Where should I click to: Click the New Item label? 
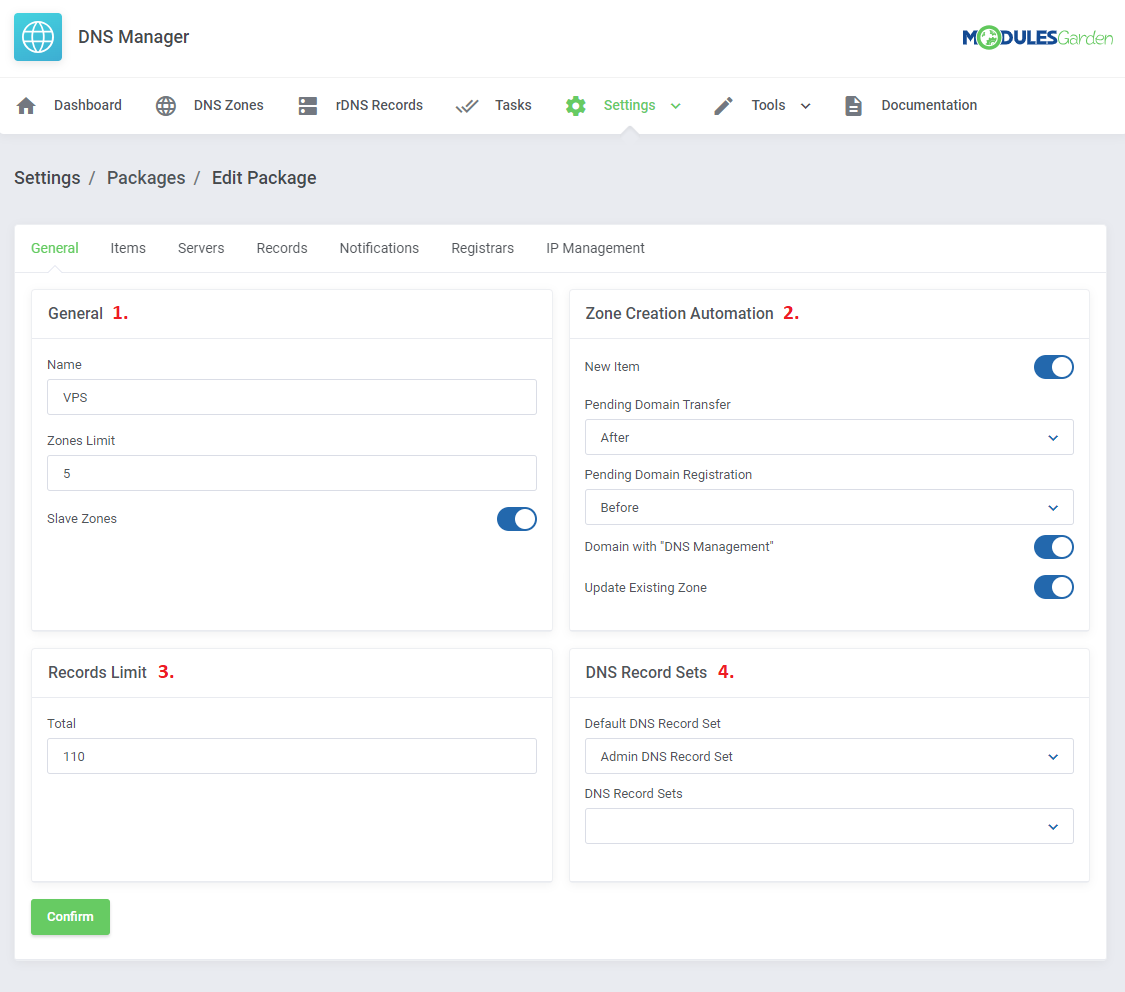pos(612,367)
